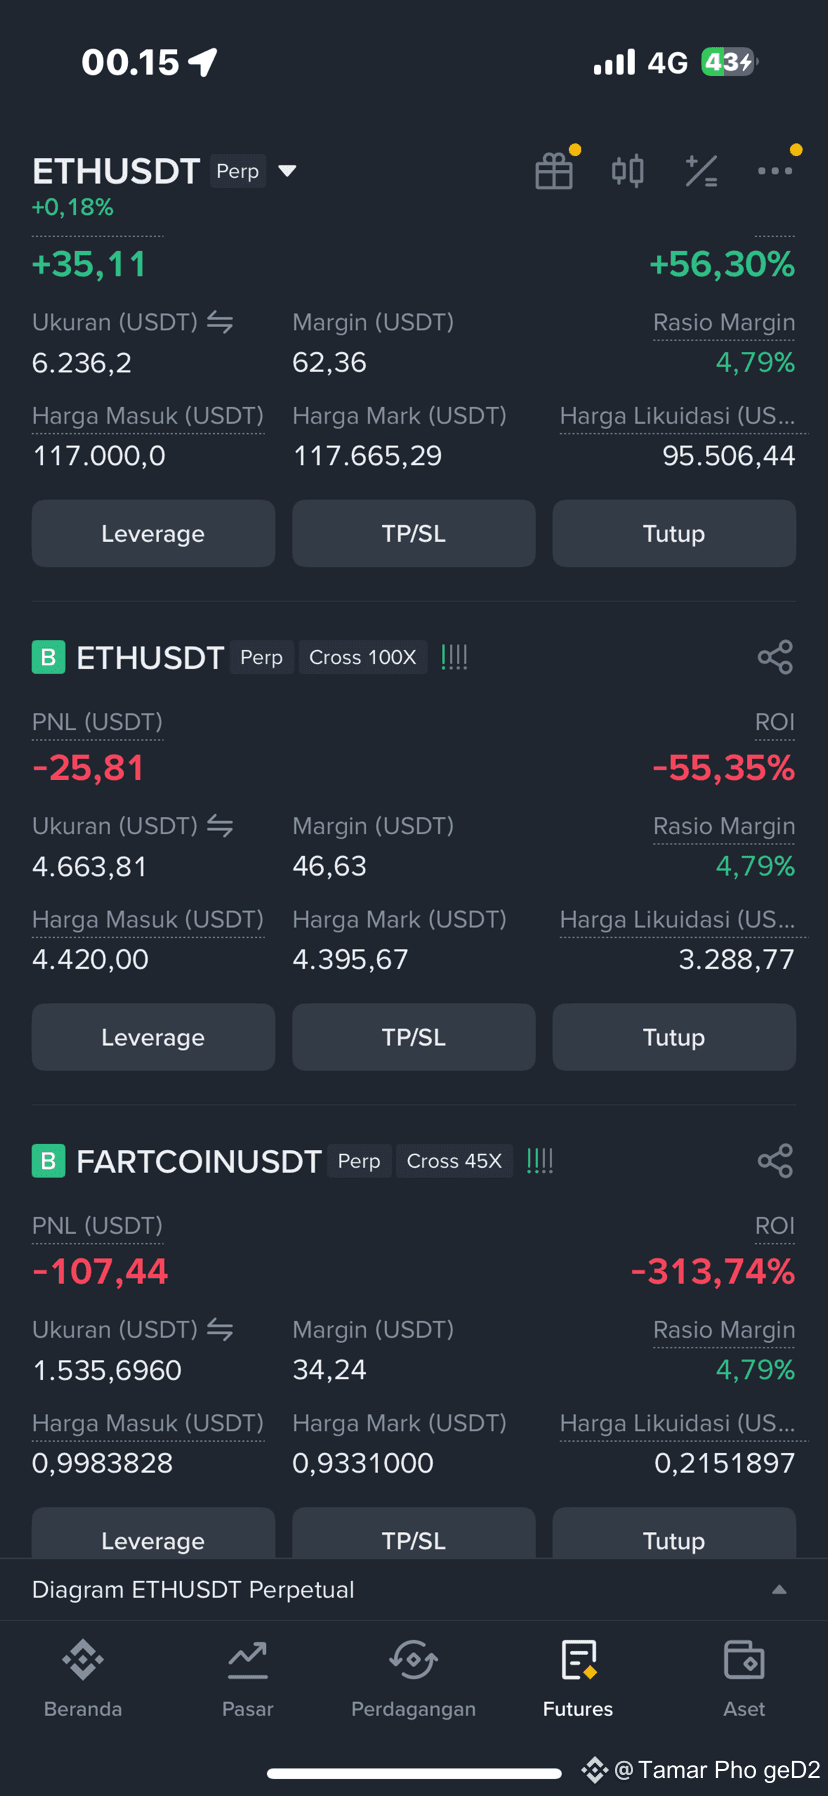Switch to the Pasar tab
The width and height of the screenshot is (828, 1796).
click(x=248, y=1680)
